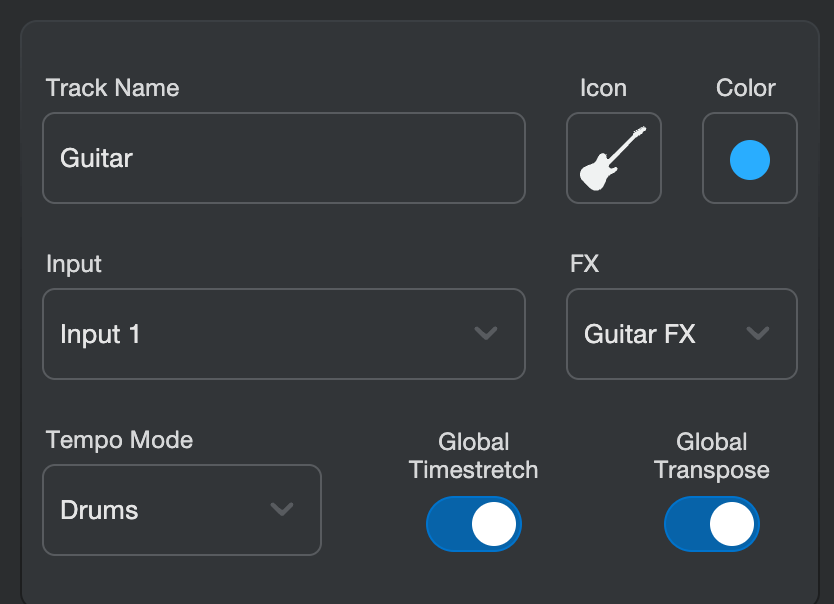Open the blue track color picker

(x=749, y=158)
